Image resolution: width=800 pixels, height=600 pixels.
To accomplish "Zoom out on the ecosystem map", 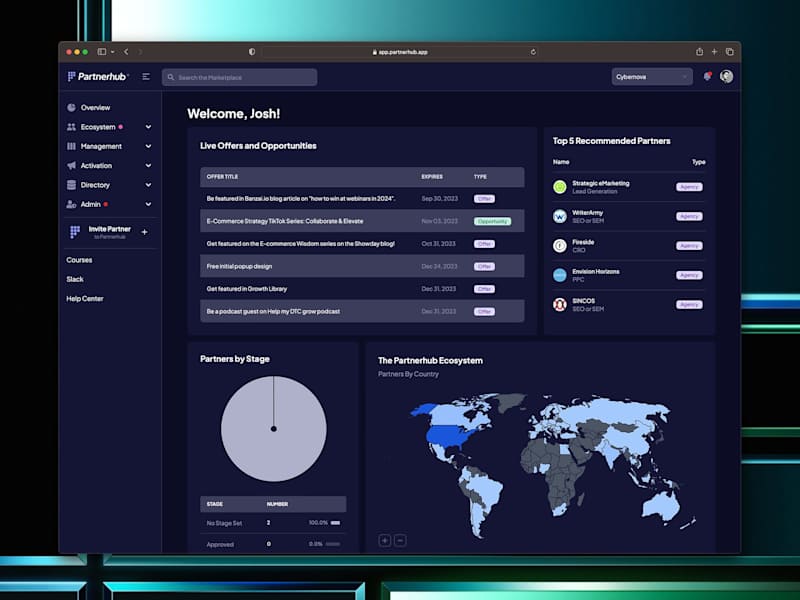I will [401, 540].
